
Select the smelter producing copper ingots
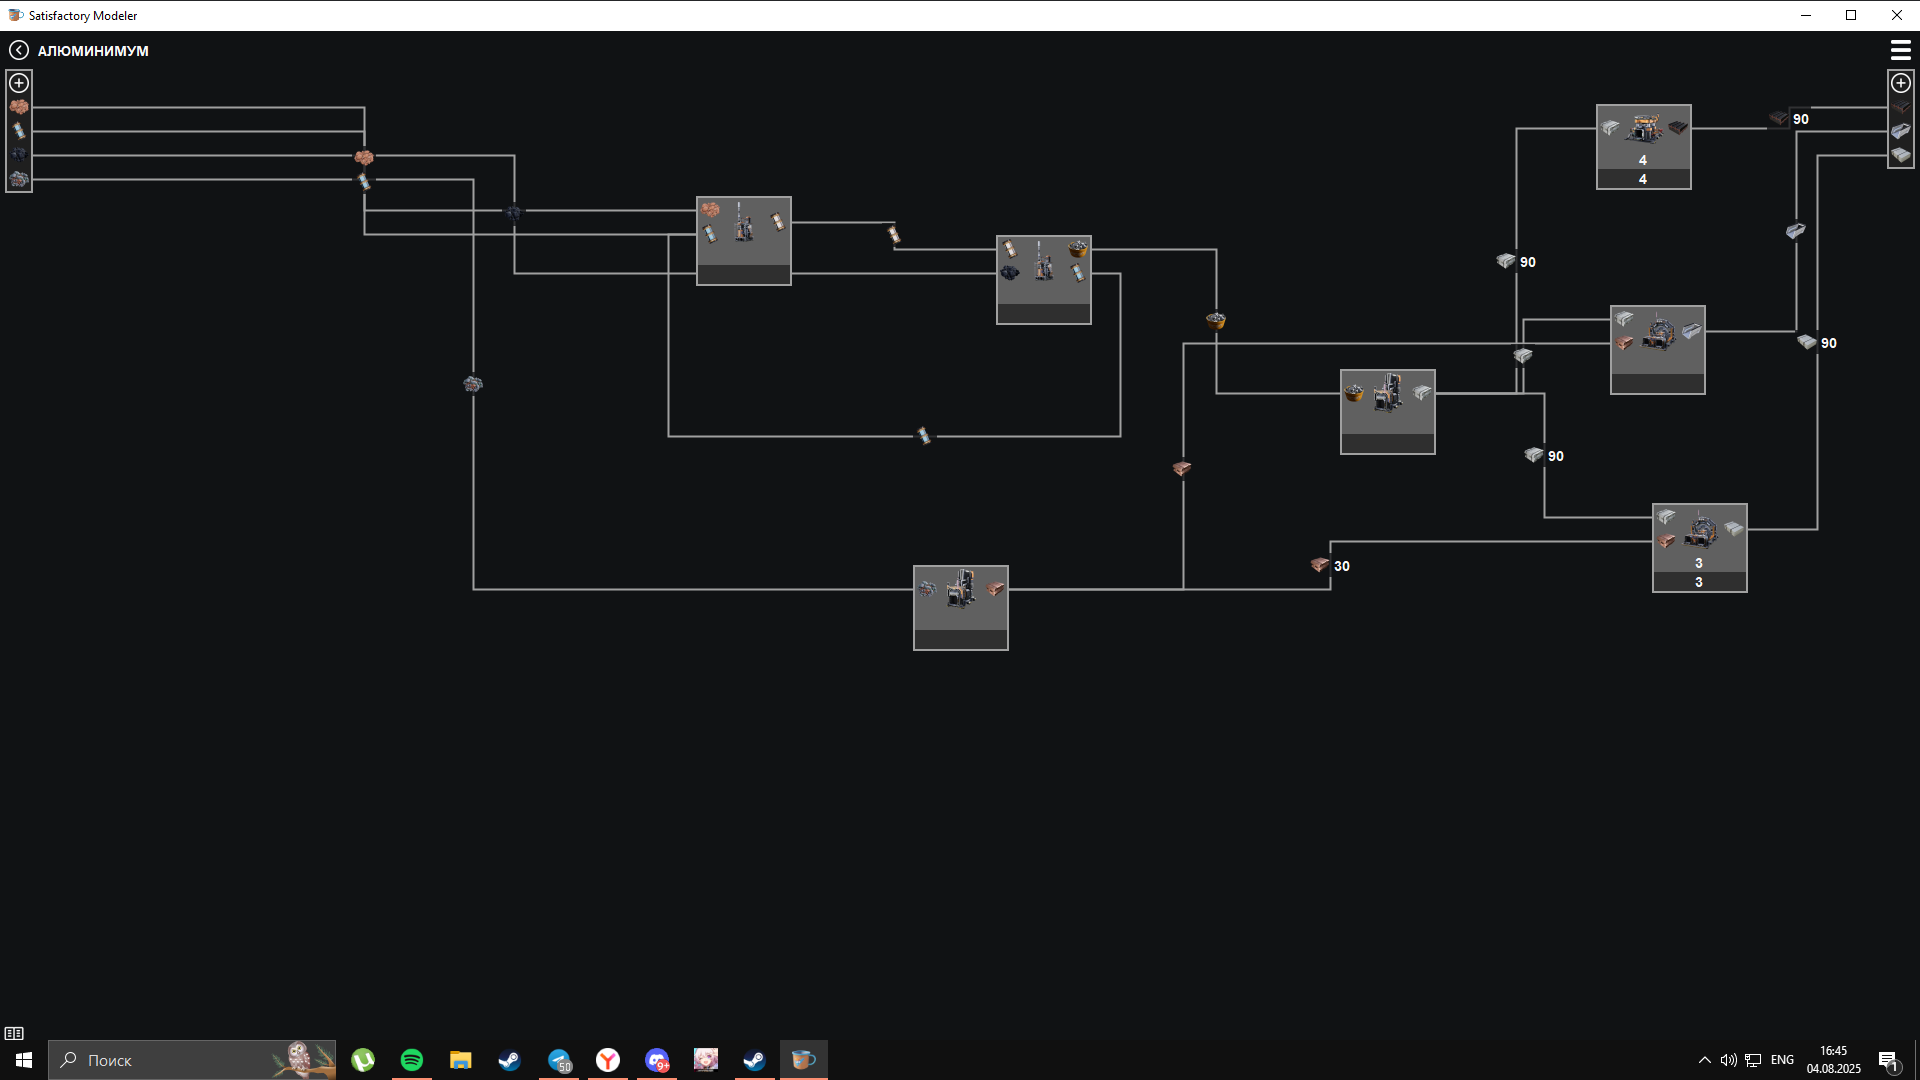tap(961, 608)
